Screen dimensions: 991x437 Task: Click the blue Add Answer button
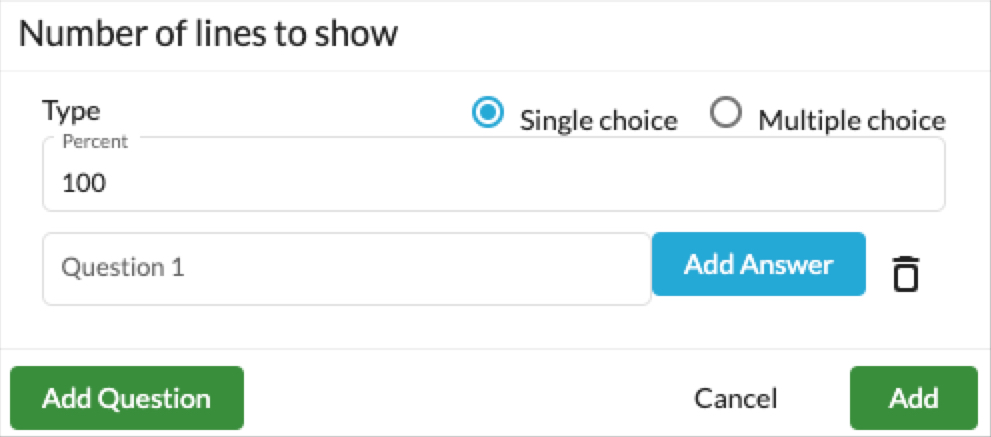[x=758, y=264]
